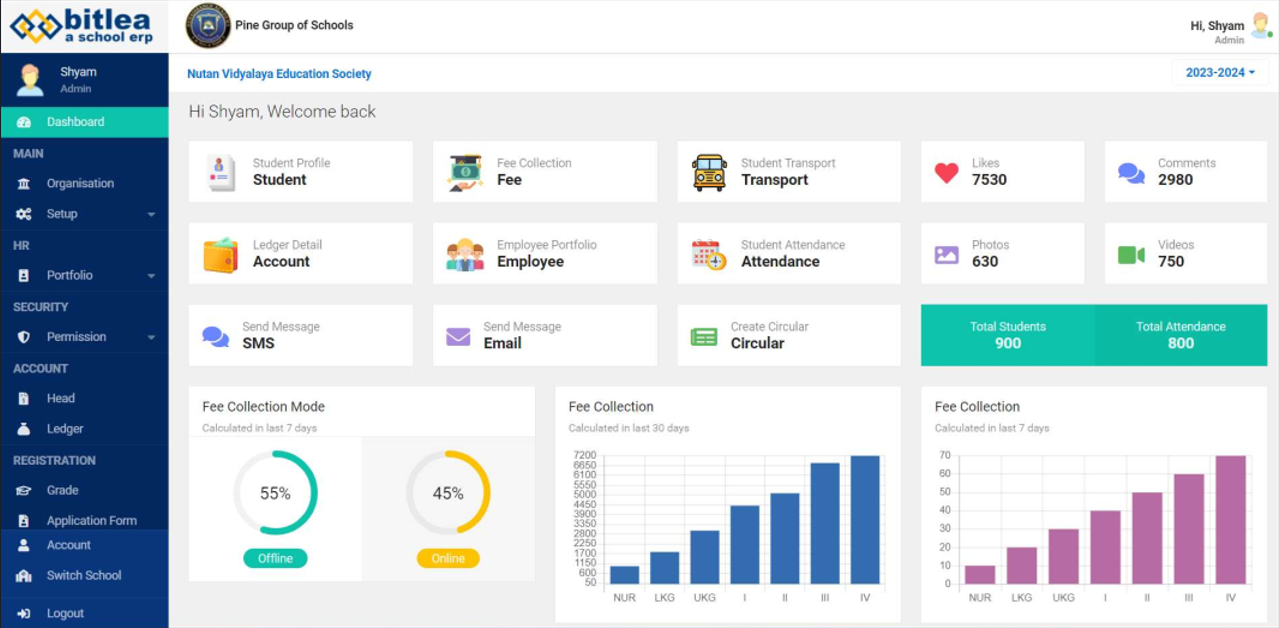Click the purple Email envelope icon
Viewport: 1279px width, 628px height.
click(458, 336)
